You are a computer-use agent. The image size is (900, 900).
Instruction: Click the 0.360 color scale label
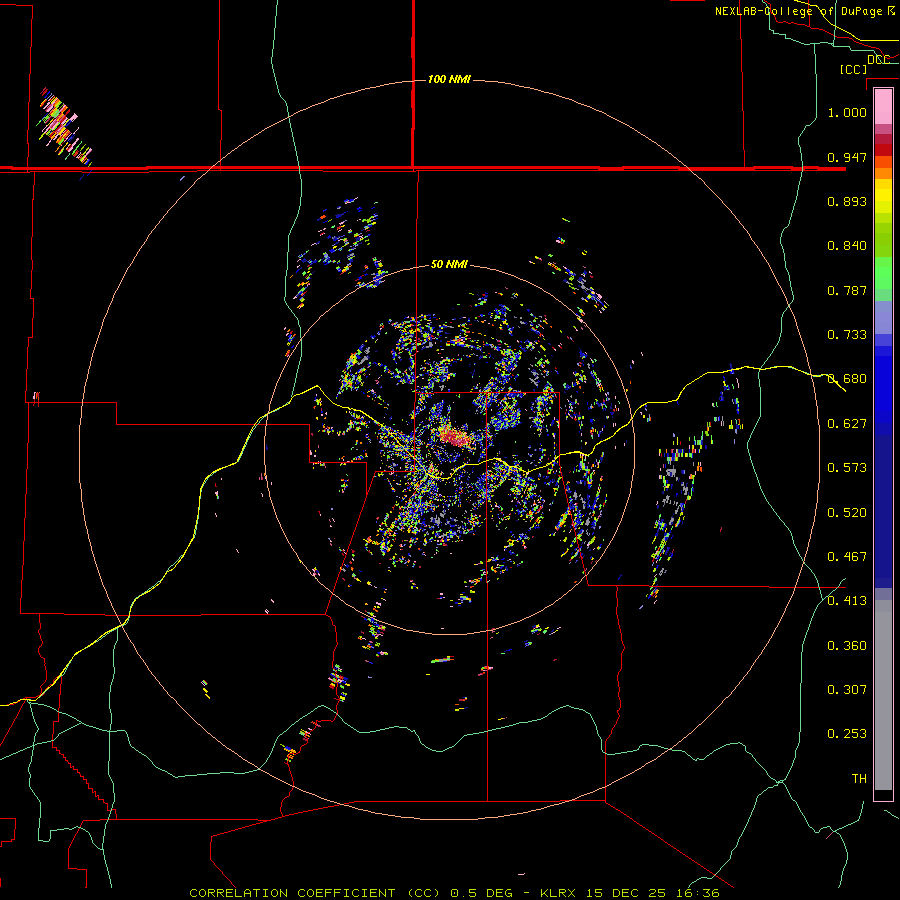click(x=847, y=646)
